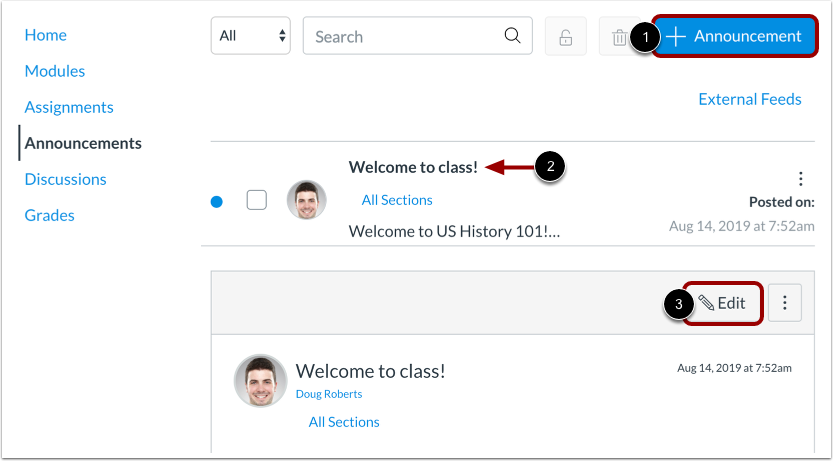Open the All filter dropdown
Viewport: 833px width, 461px height.
point(251,36)
